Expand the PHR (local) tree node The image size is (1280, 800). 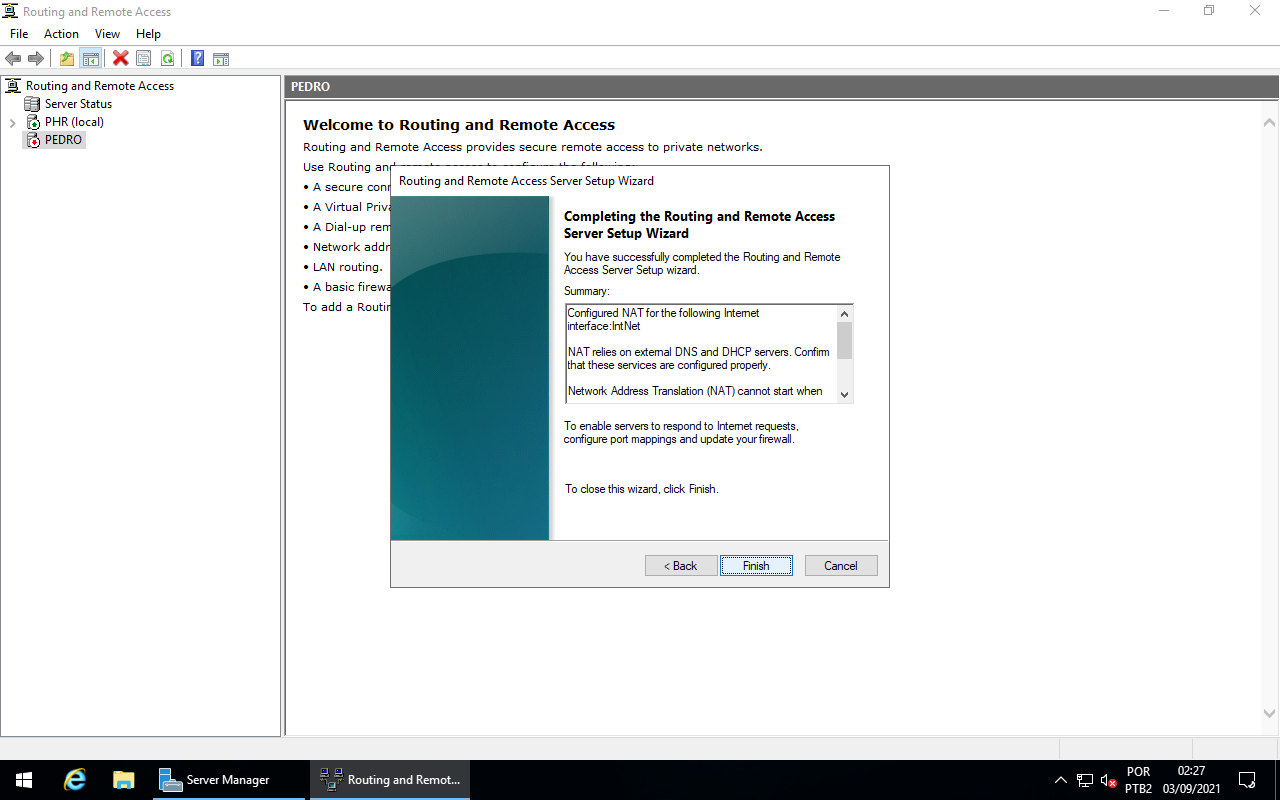tap(13, 121)
